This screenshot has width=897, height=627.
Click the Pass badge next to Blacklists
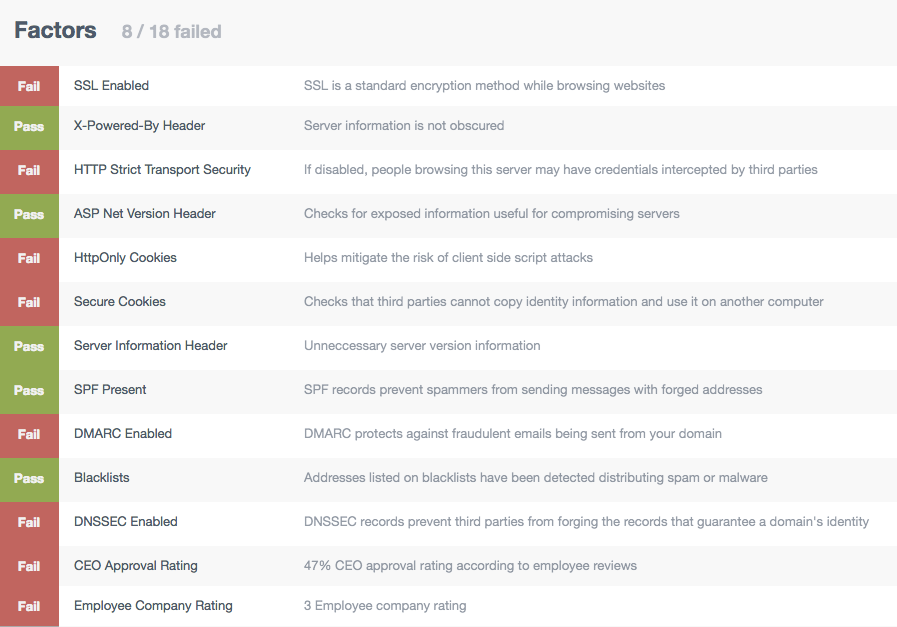point(29,478)
